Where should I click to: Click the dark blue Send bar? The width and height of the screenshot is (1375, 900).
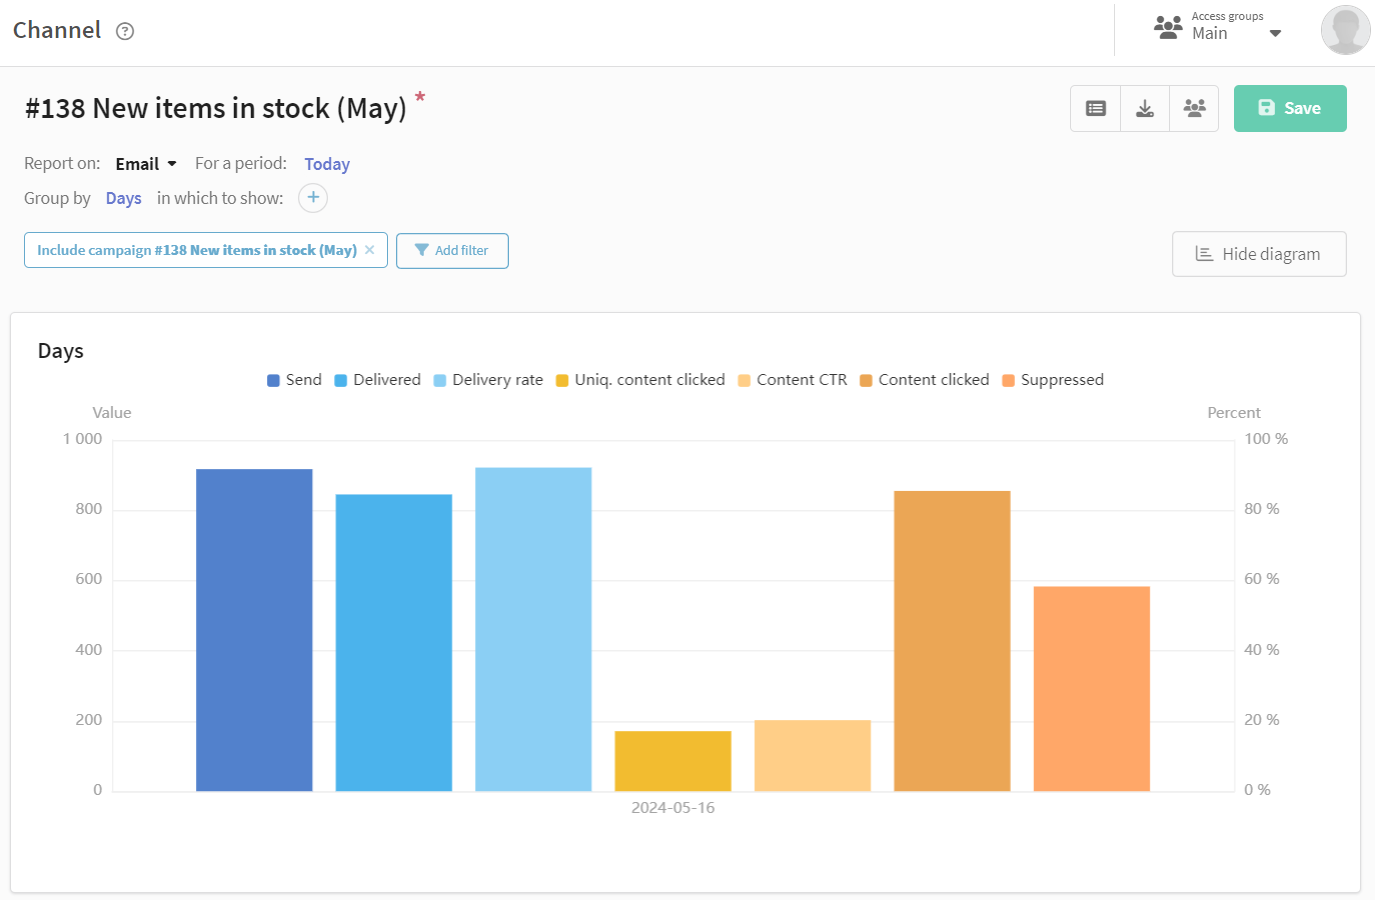254,630
